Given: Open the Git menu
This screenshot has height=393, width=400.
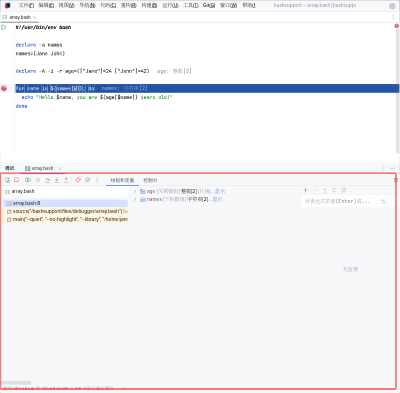Looking at the screenshot, I should pyautogui.click(x=209, y=5).
